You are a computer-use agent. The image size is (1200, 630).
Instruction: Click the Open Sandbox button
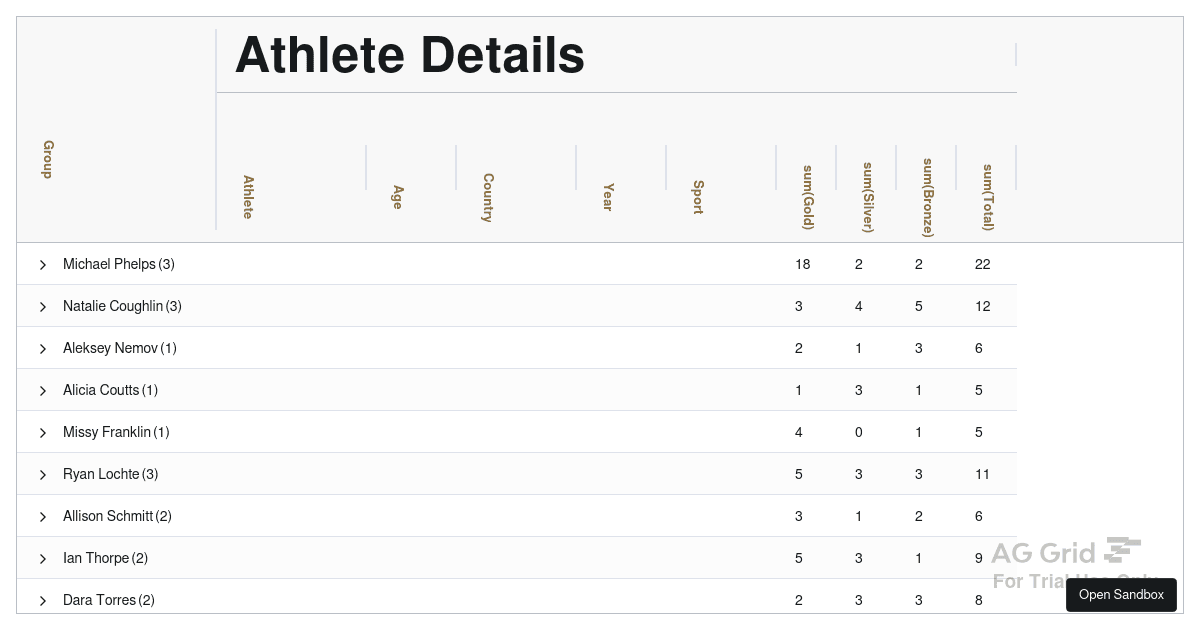point(1121,595)
